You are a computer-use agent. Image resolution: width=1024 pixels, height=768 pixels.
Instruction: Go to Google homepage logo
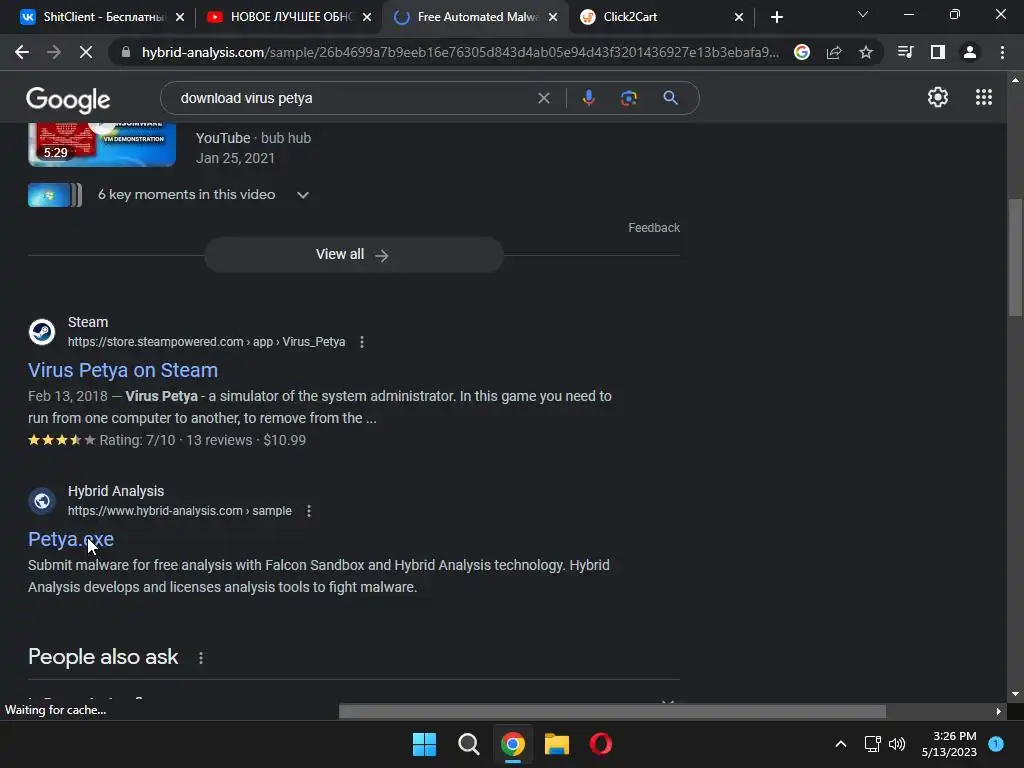[x=68, y=99]
